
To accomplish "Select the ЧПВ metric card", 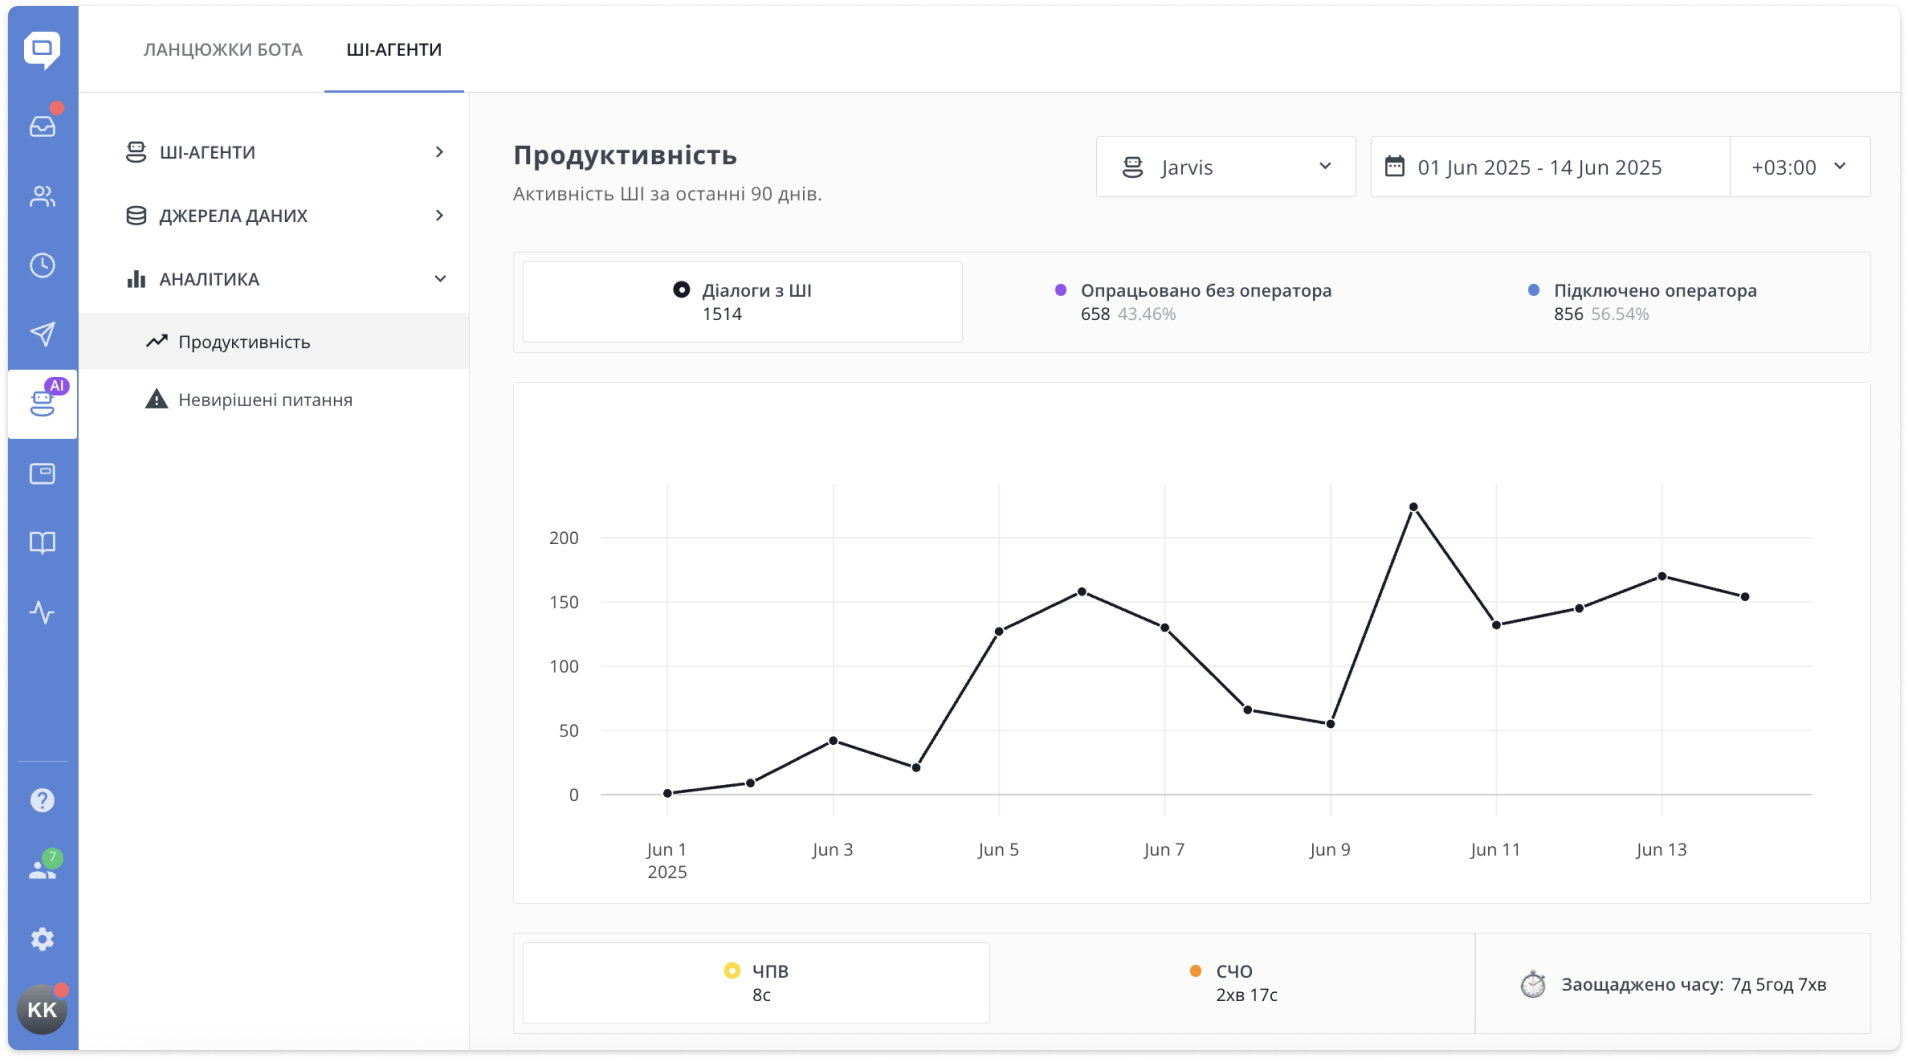I will 756,983.
